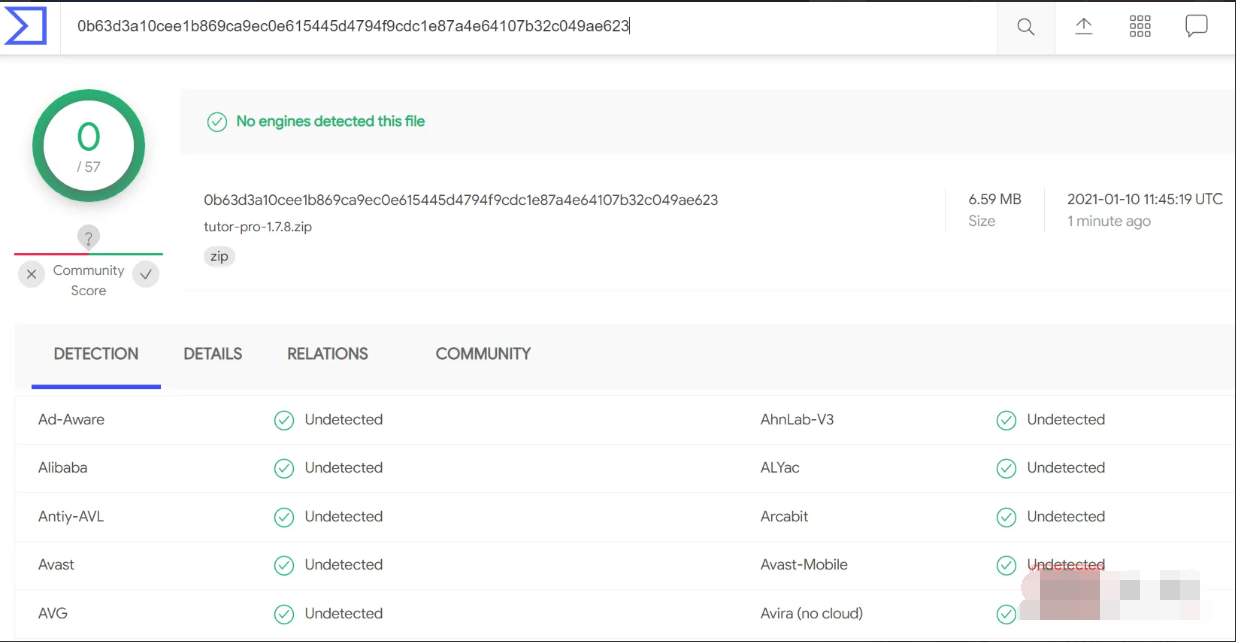Select the zip tag chip
Screen dimensions: 1236x642
(218, 256)
